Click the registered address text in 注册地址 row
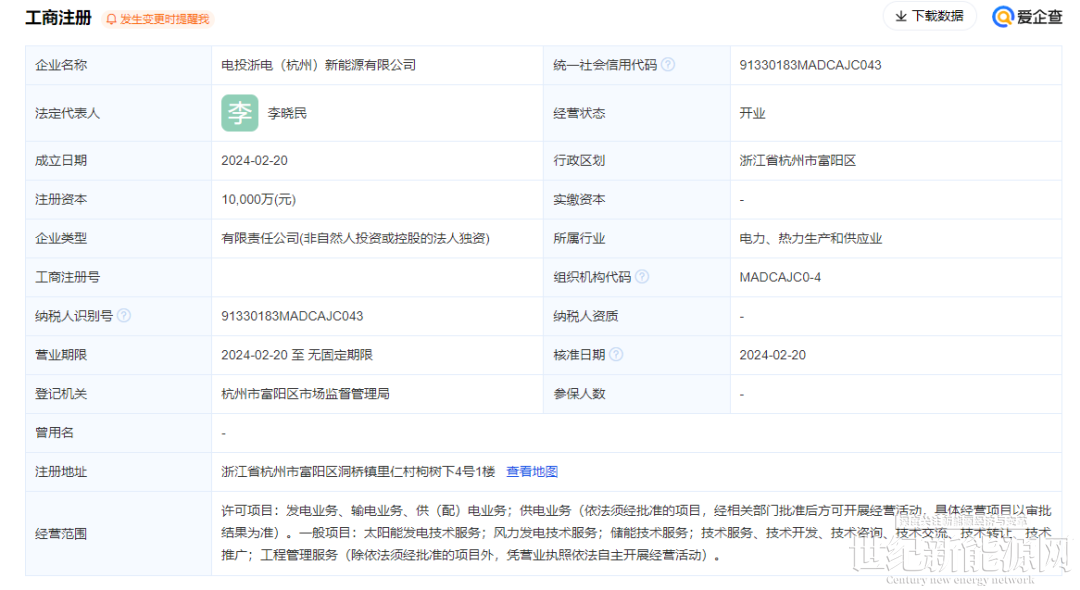Screen dimensions: 1080x590 pyautogui.click(x=358, y=472)
